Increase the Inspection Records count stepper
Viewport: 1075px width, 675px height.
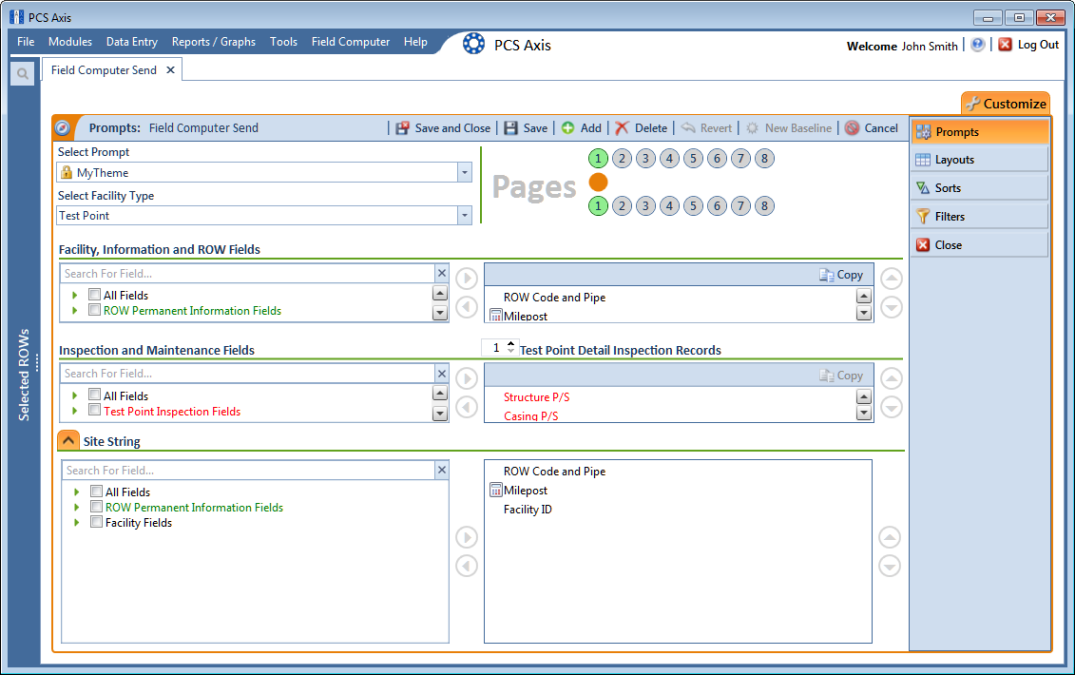[x=511, y=343]
